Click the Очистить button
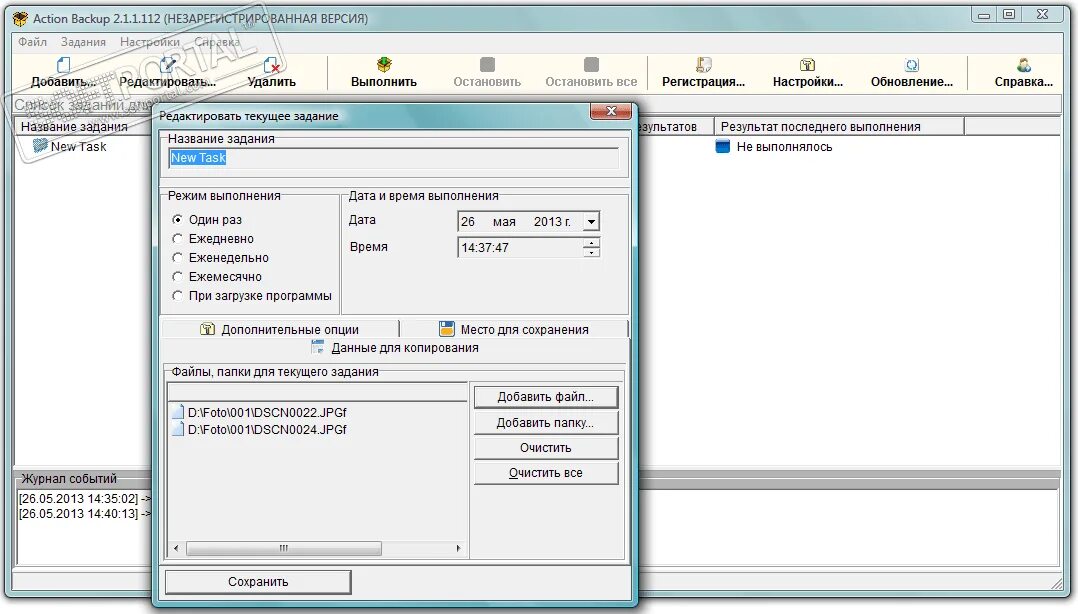 (546, 448)
